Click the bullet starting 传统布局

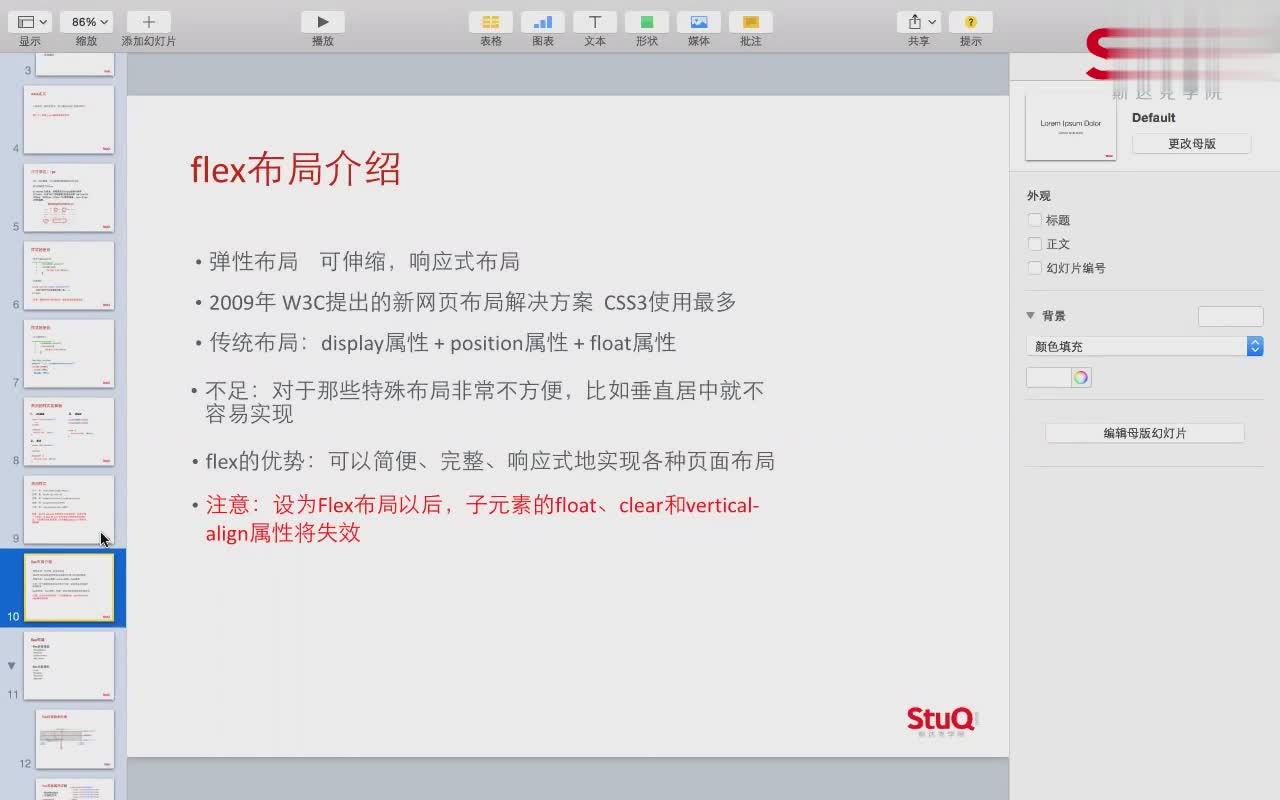pos(442,343)
